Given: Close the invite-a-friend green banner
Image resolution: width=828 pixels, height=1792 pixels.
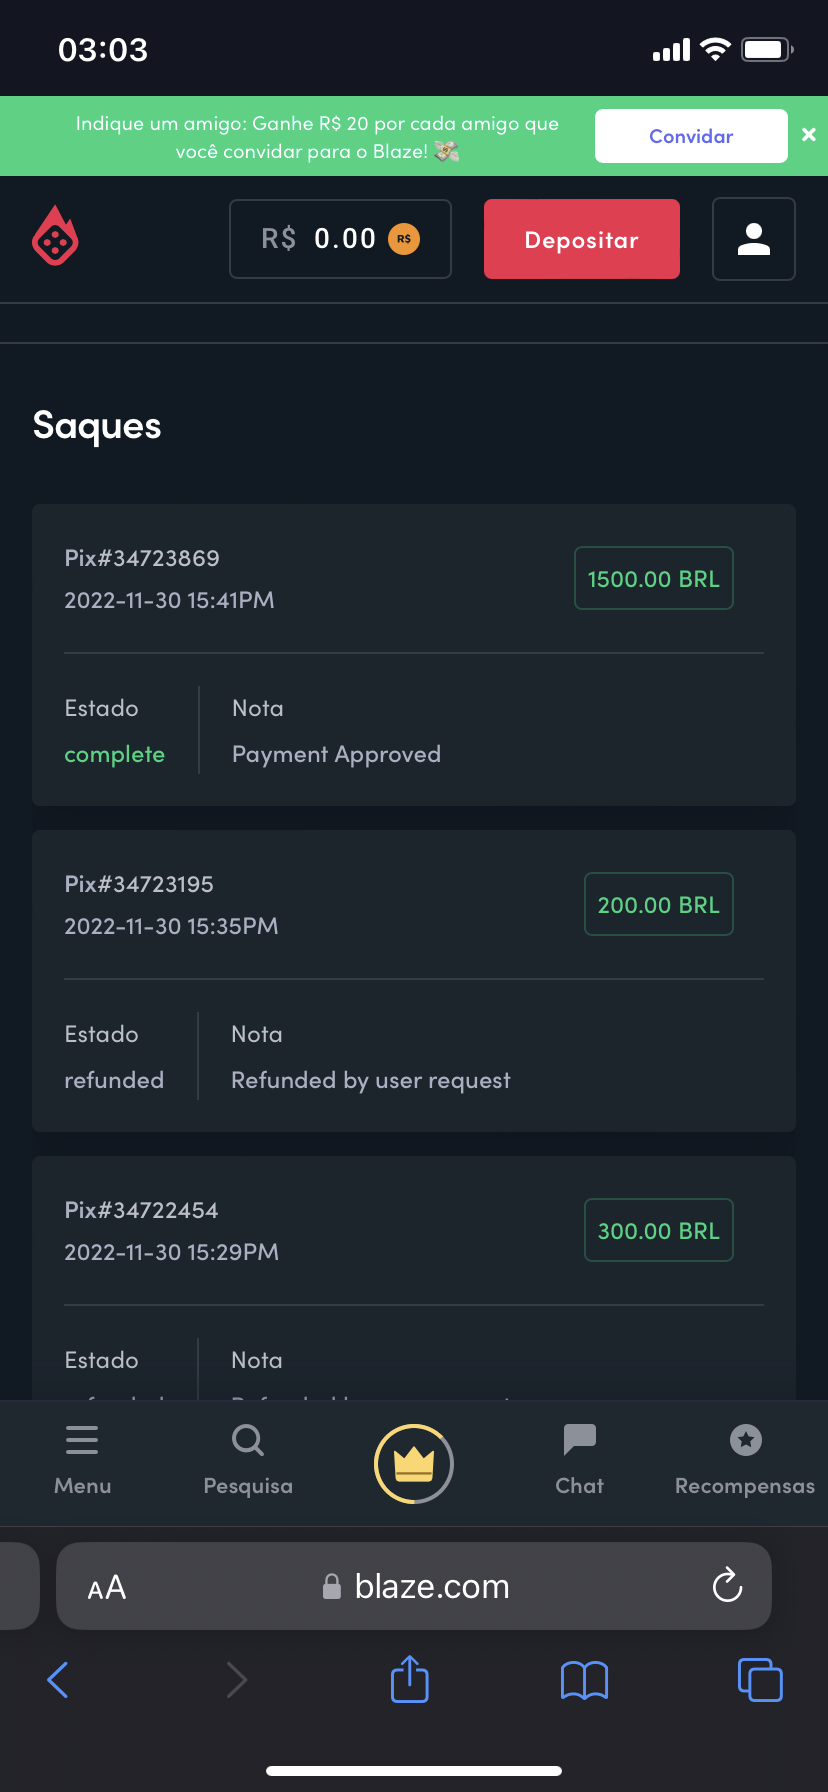Looking at the screenshot, I should click(x=809, y=135).
